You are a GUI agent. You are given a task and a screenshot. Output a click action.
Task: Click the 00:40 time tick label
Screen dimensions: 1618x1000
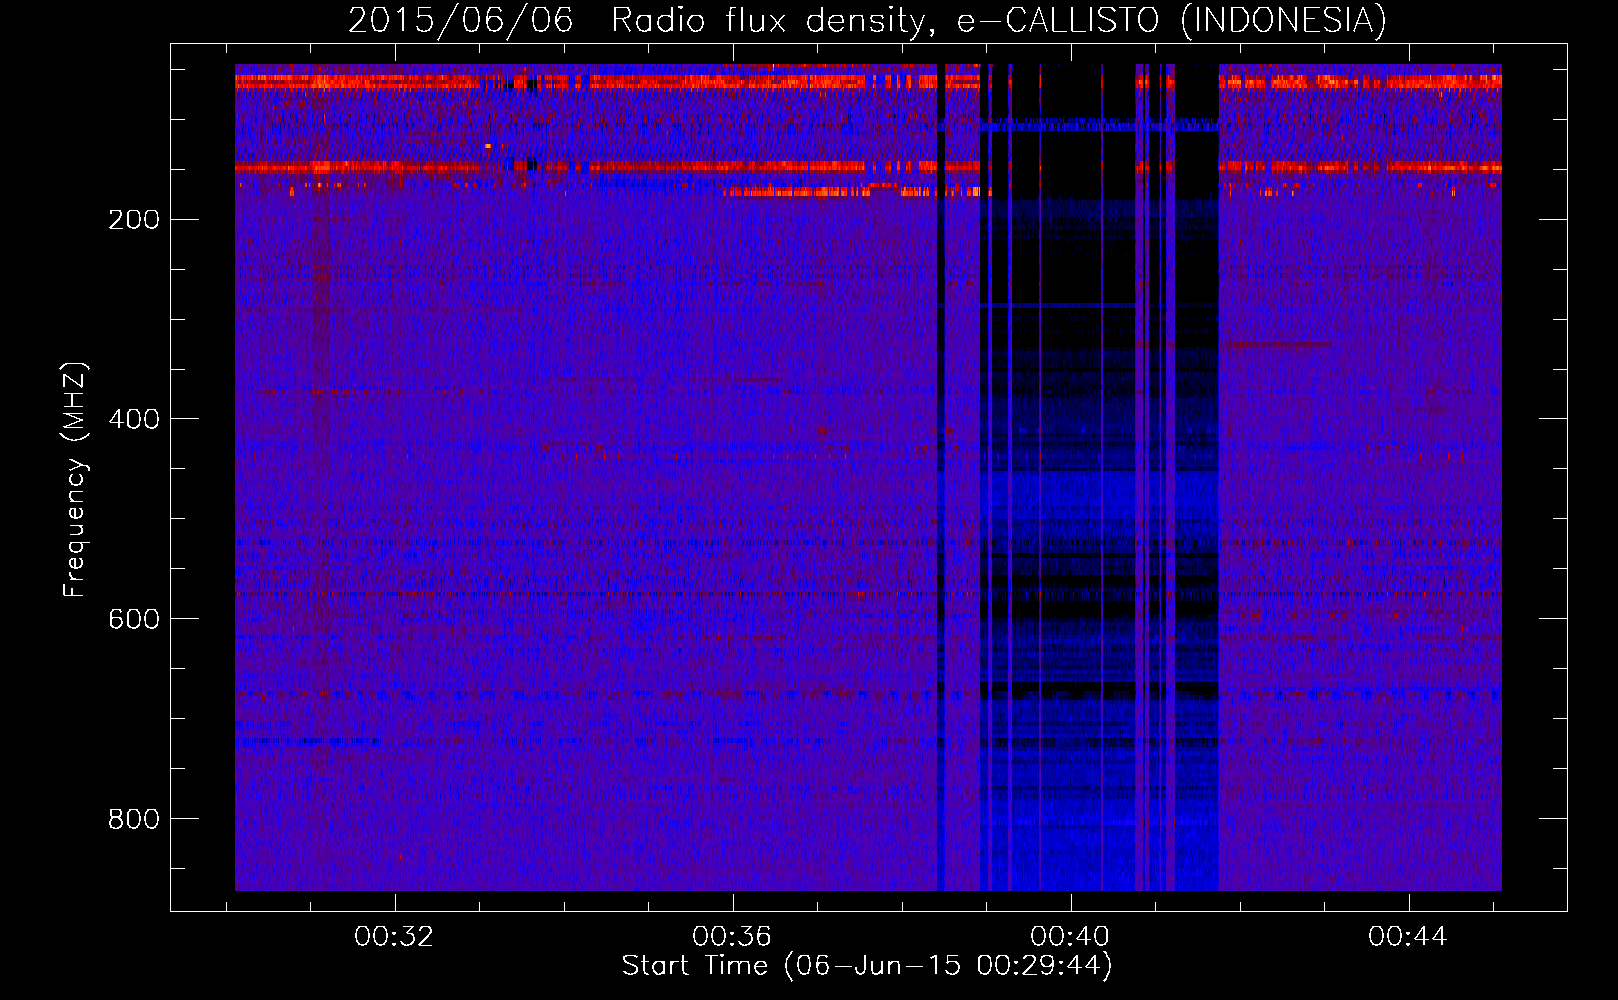coord(1070,936)
